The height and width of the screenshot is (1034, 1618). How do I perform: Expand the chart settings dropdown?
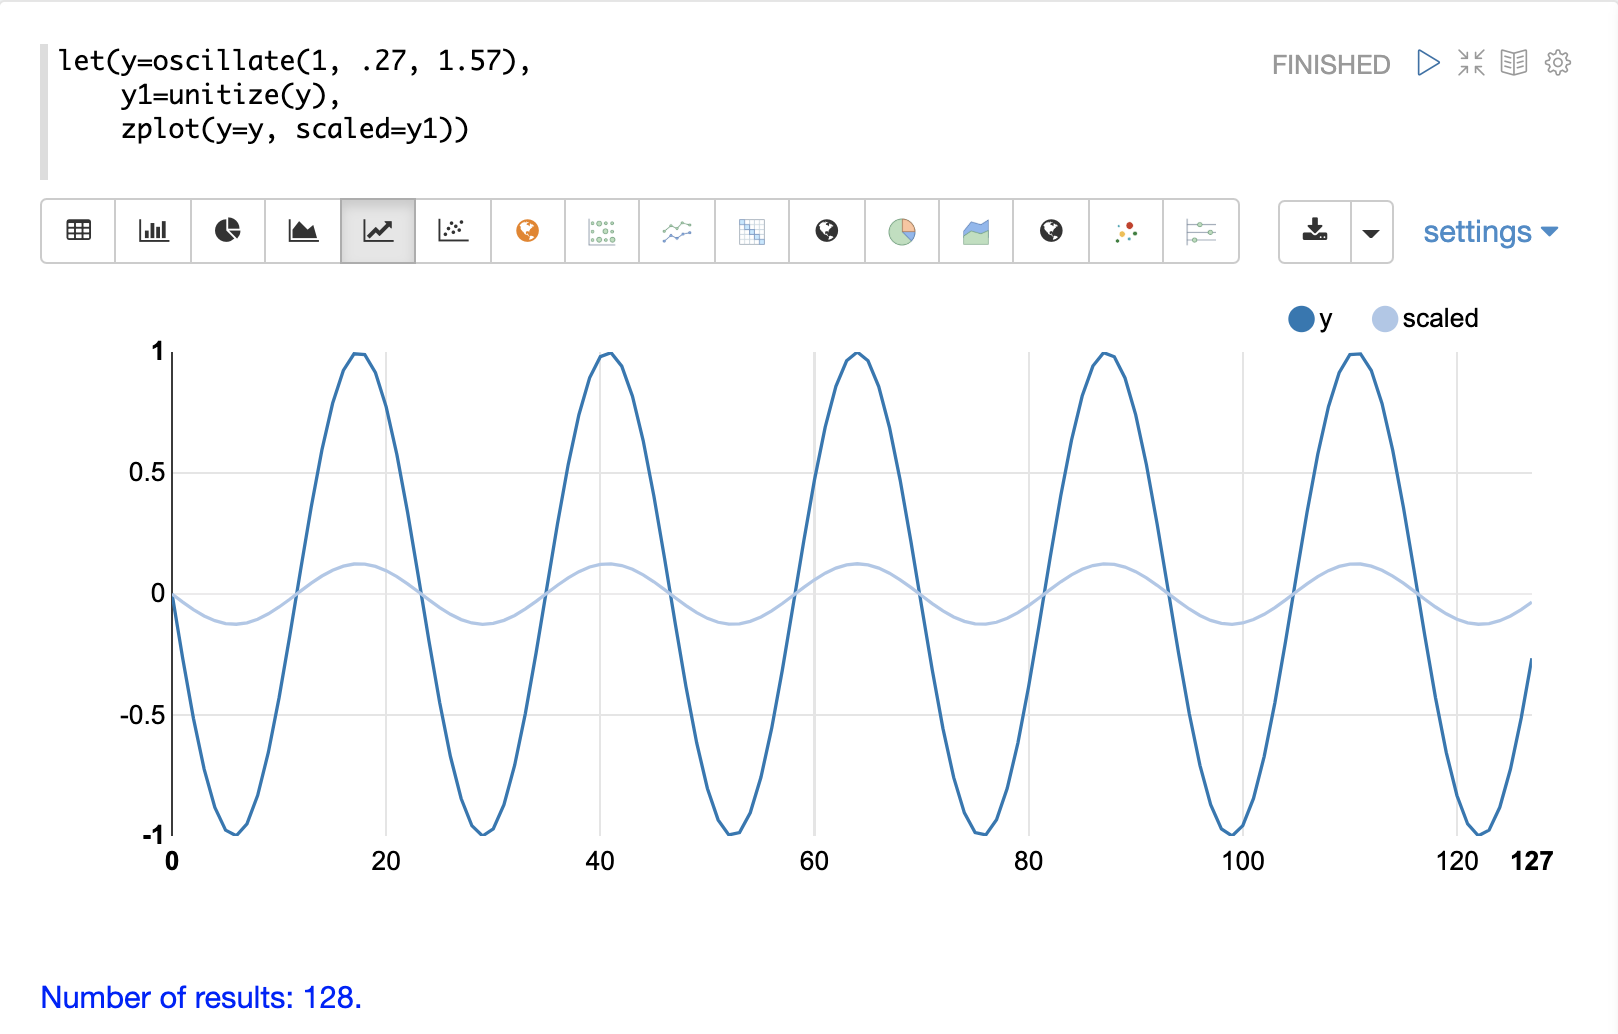click(1490, 232)
